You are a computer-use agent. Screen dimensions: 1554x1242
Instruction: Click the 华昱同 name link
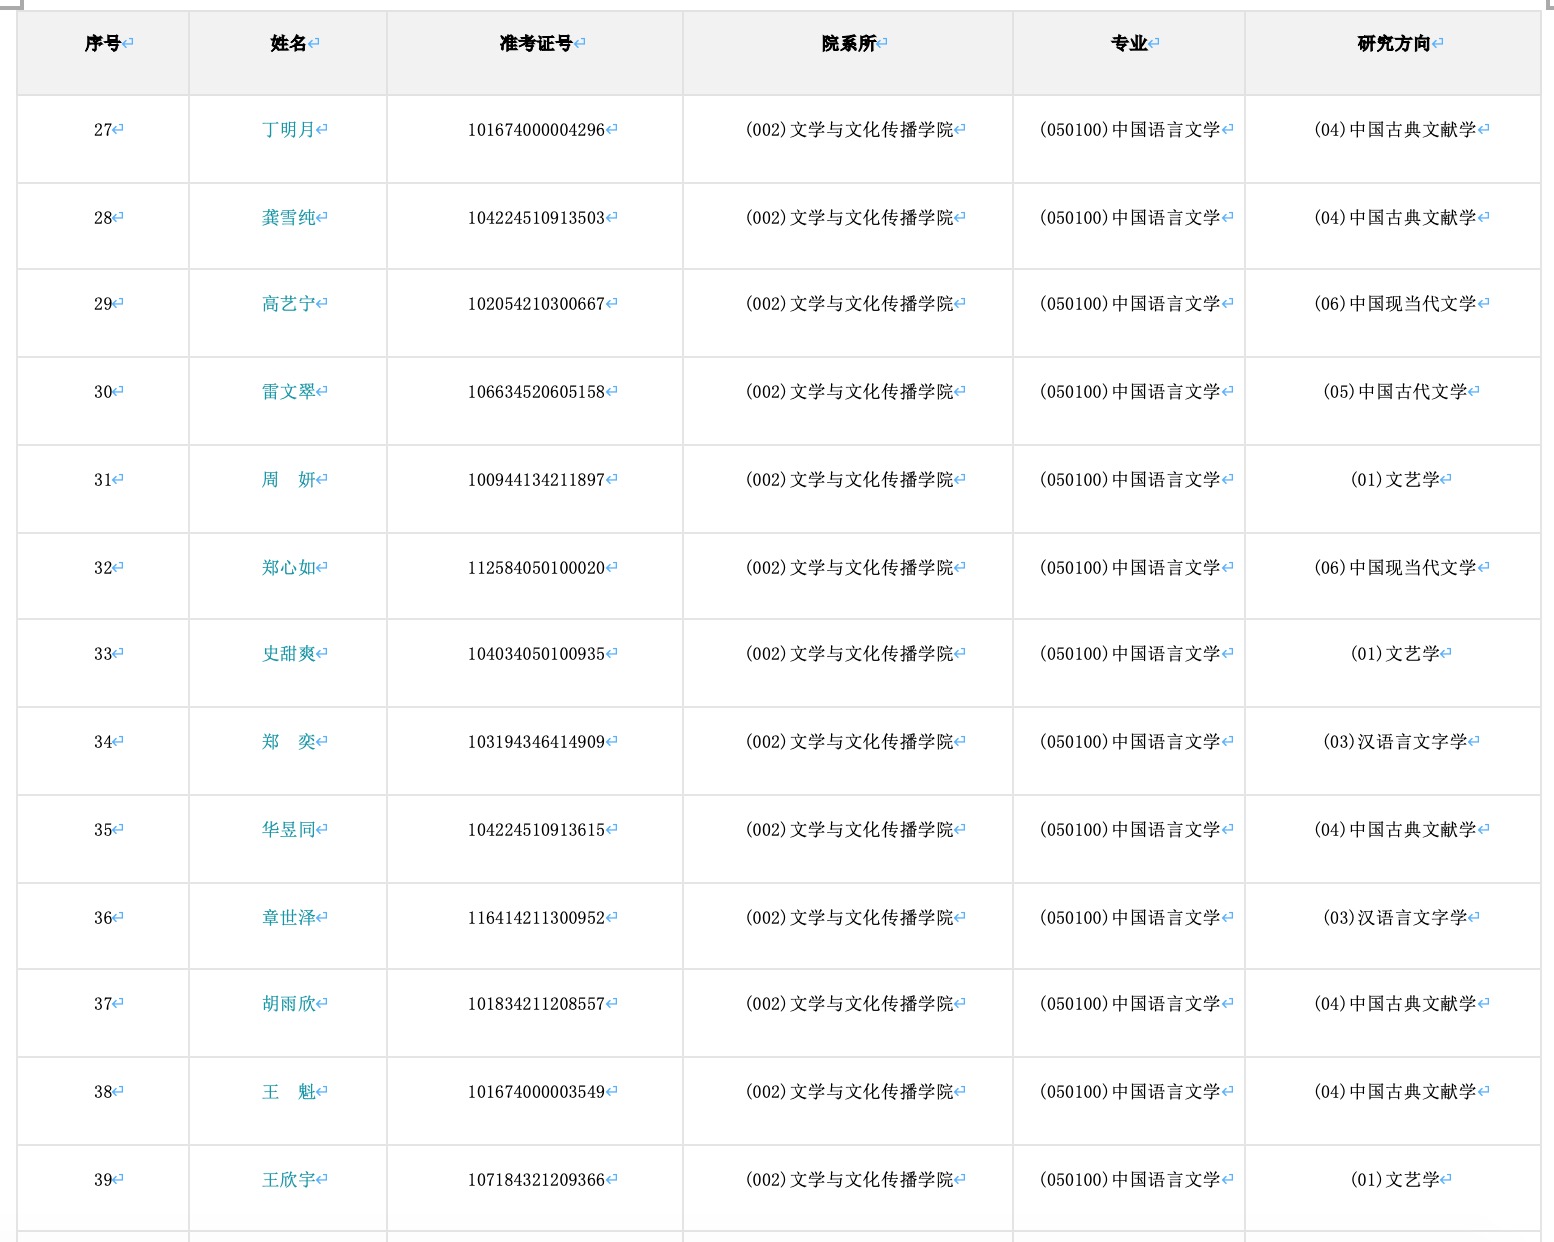[288, 830]
